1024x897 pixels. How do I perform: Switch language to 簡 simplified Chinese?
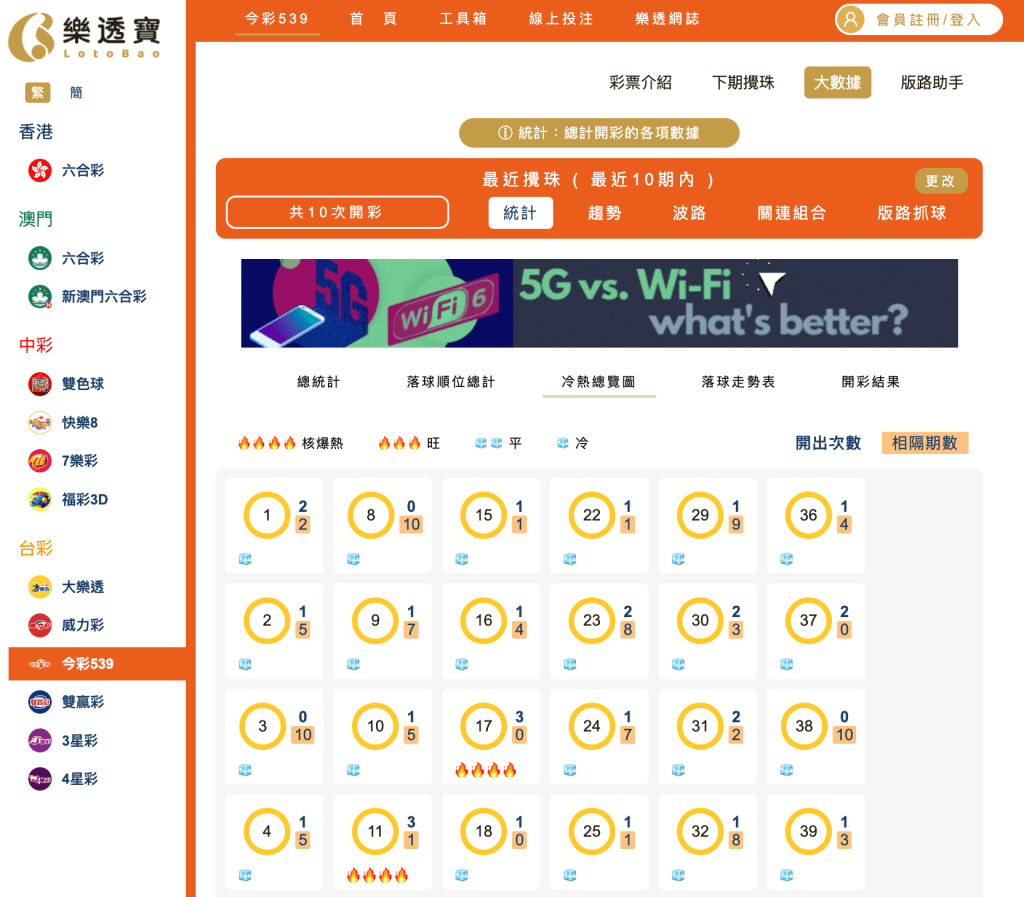tap(76, 91)
